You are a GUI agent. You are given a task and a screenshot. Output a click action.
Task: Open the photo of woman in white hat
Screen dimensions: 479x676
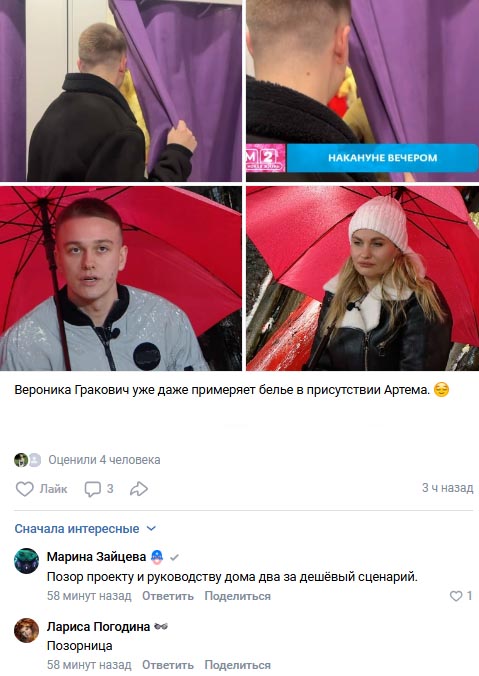click(363, 279)
